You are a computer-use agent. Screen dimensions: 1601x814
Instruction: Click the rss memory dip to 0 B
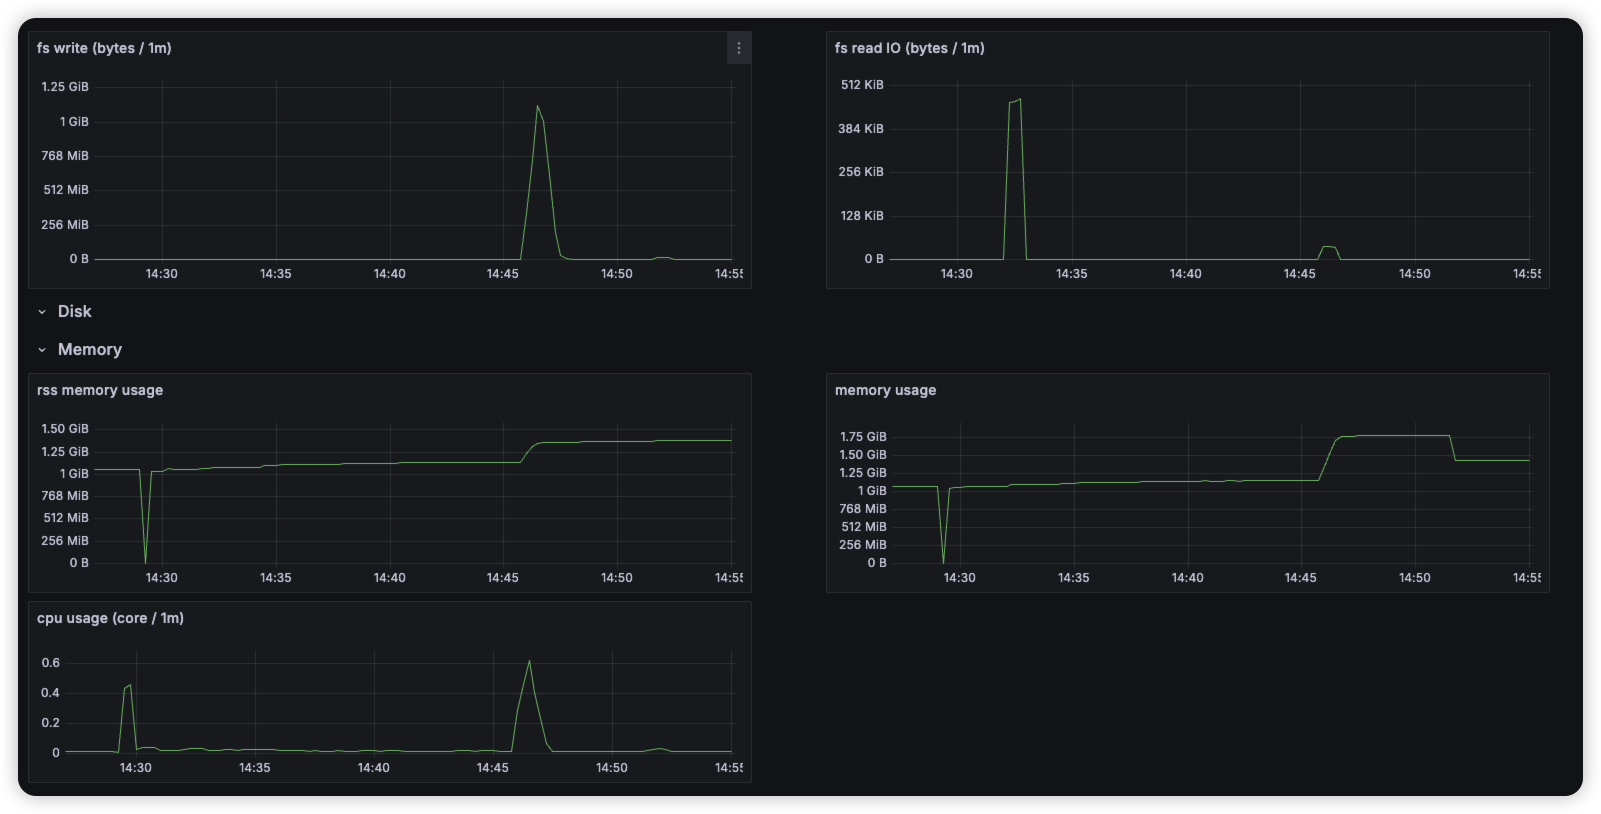pos(146,561)
